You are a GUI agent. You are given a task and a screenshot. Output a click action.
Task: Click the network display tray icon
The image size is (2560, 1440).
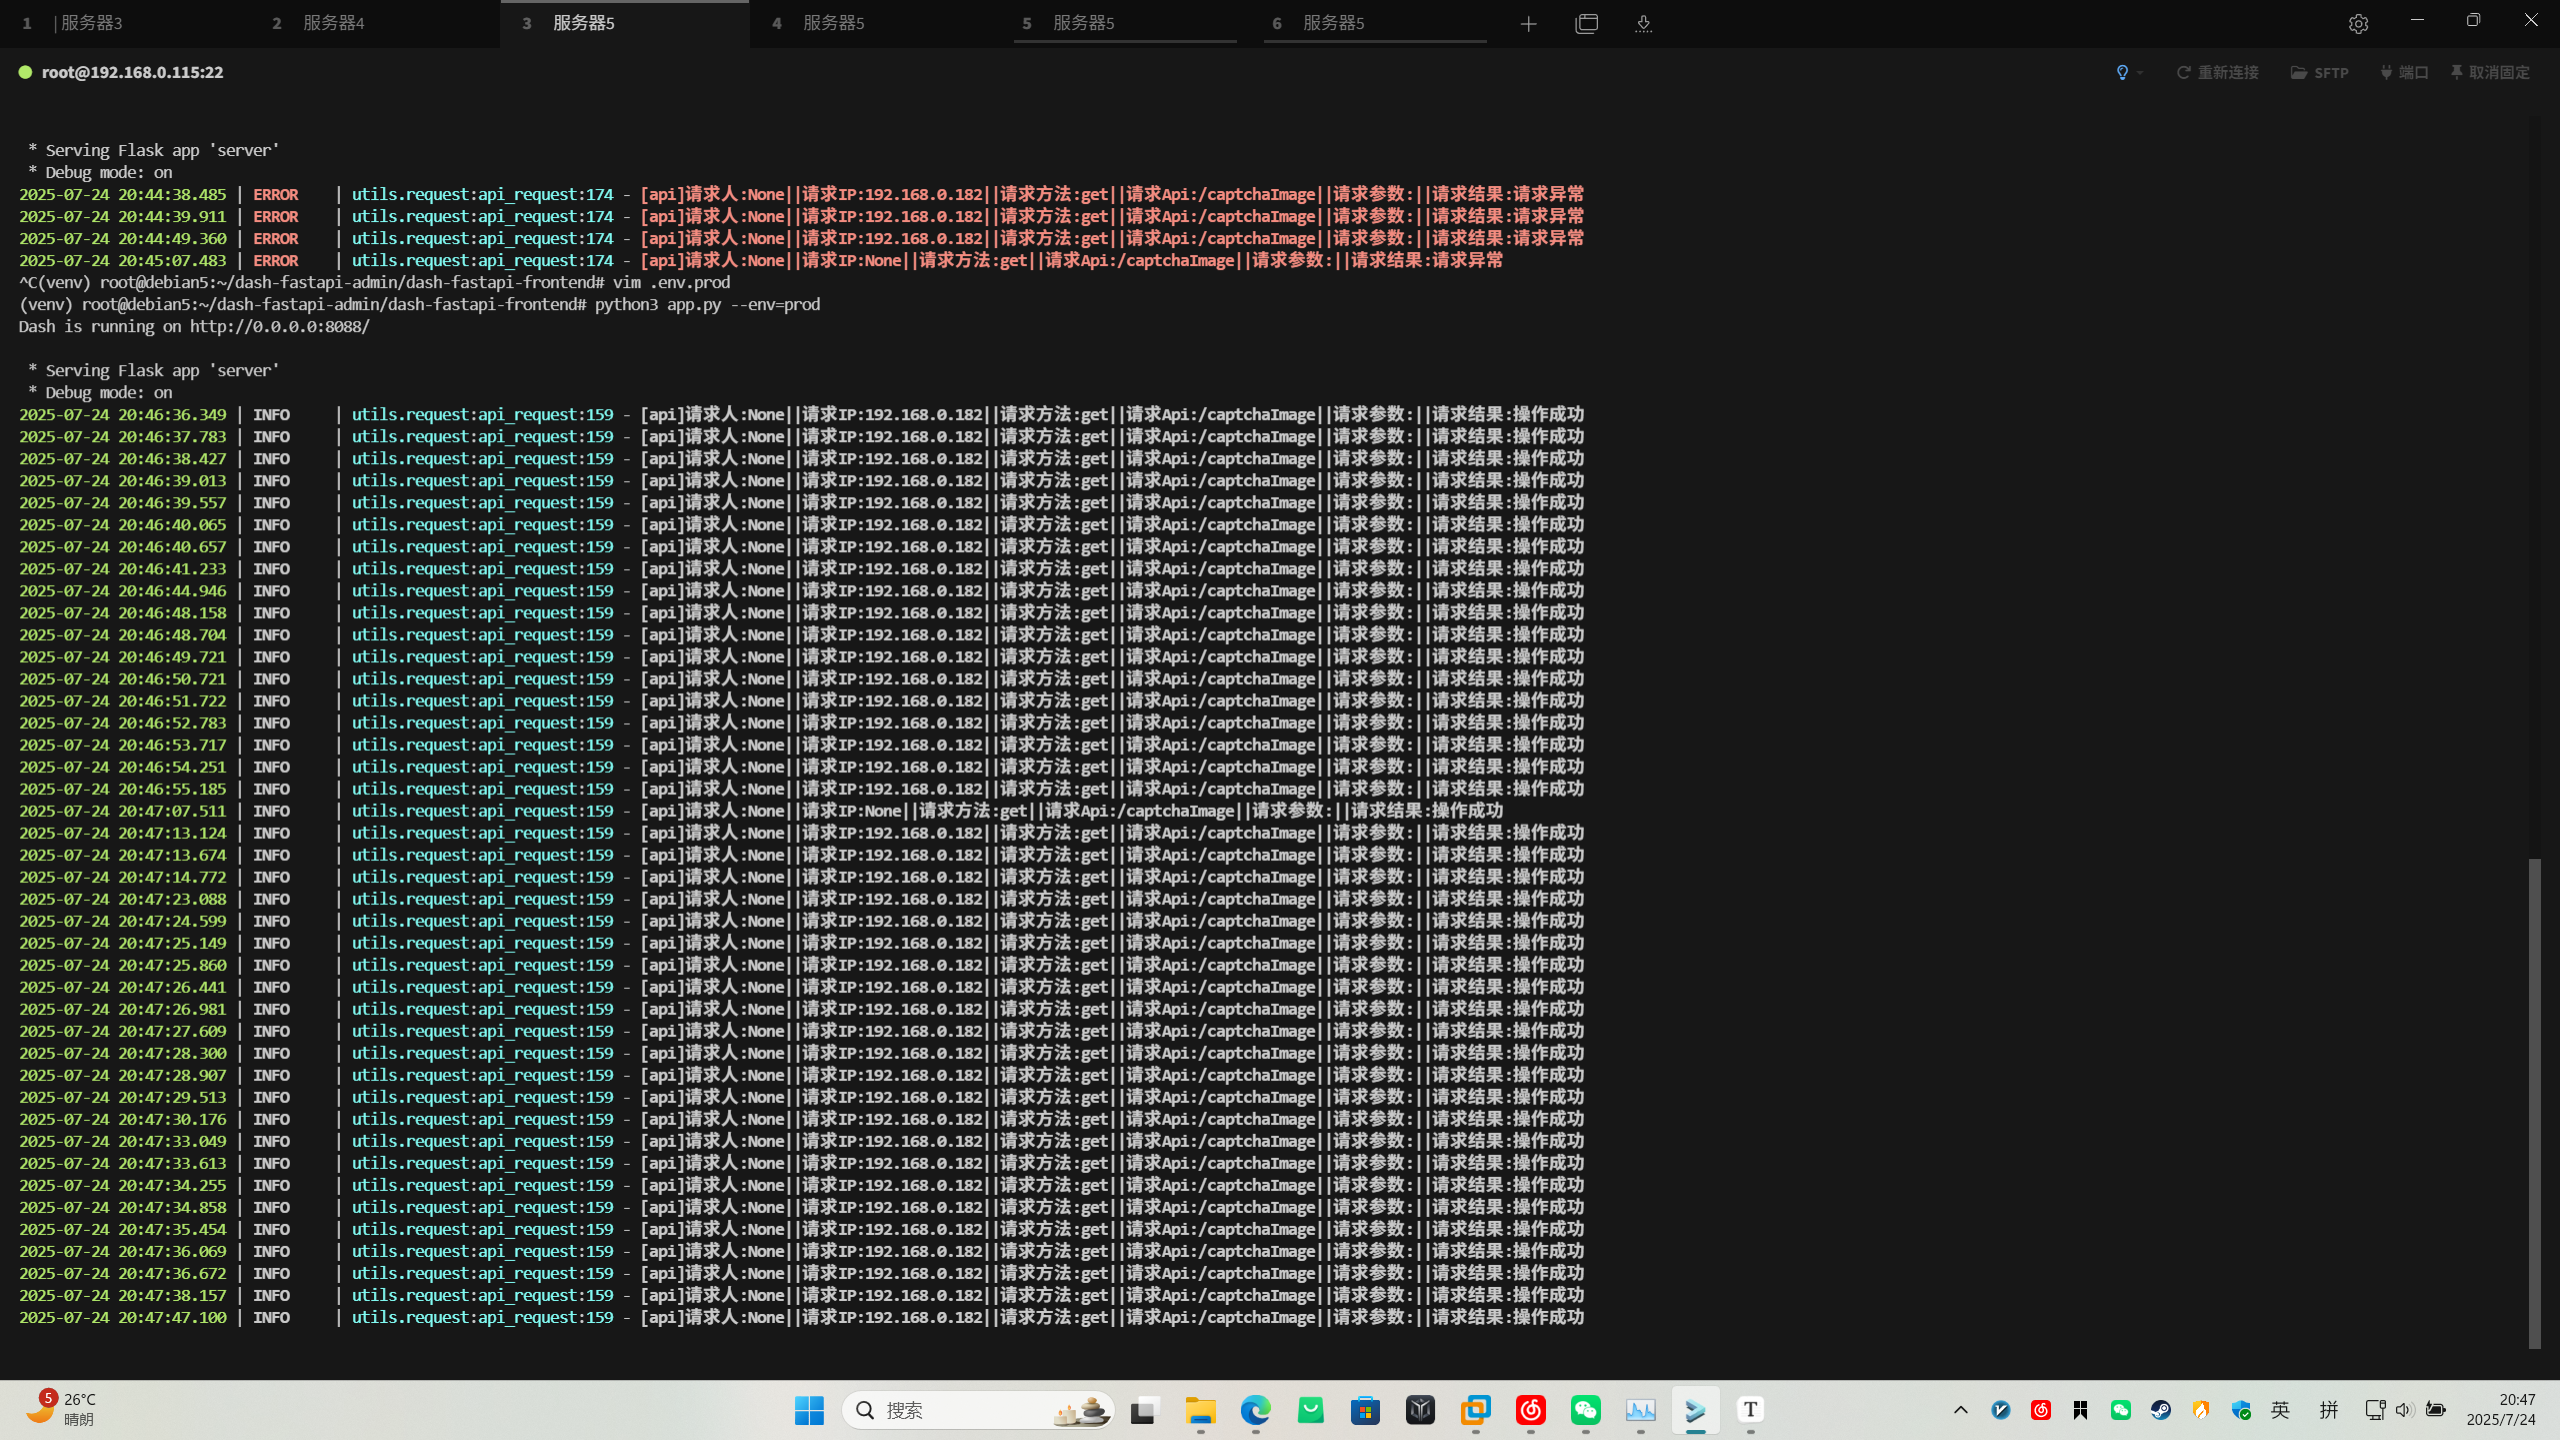coord(2375,1410)
